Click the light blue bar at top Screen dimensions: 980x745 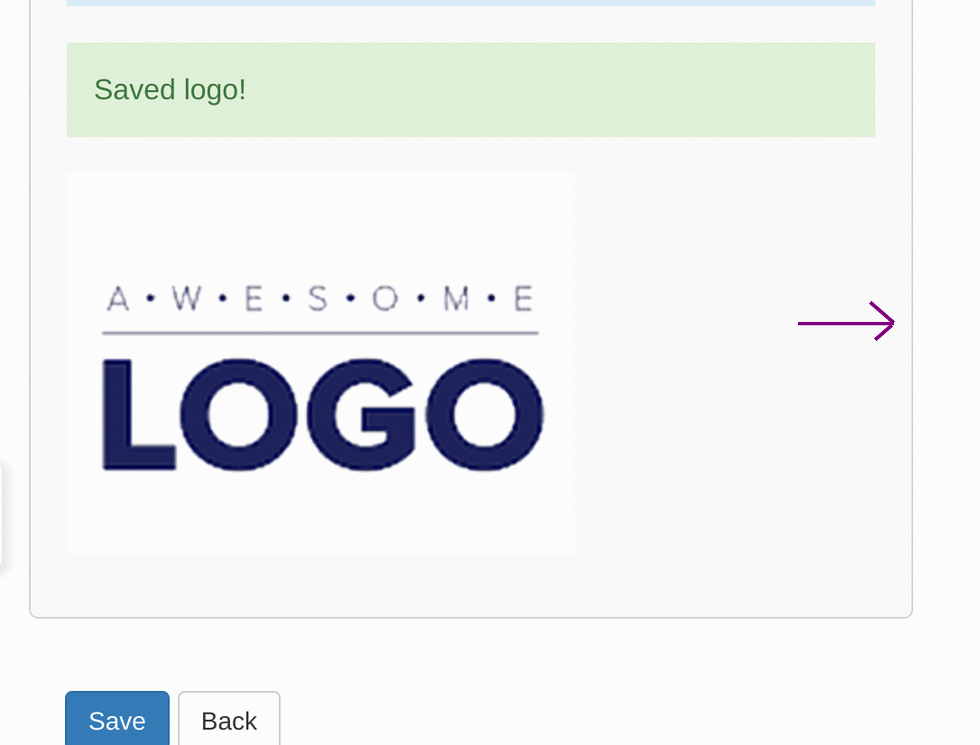[x=471, y=2]
